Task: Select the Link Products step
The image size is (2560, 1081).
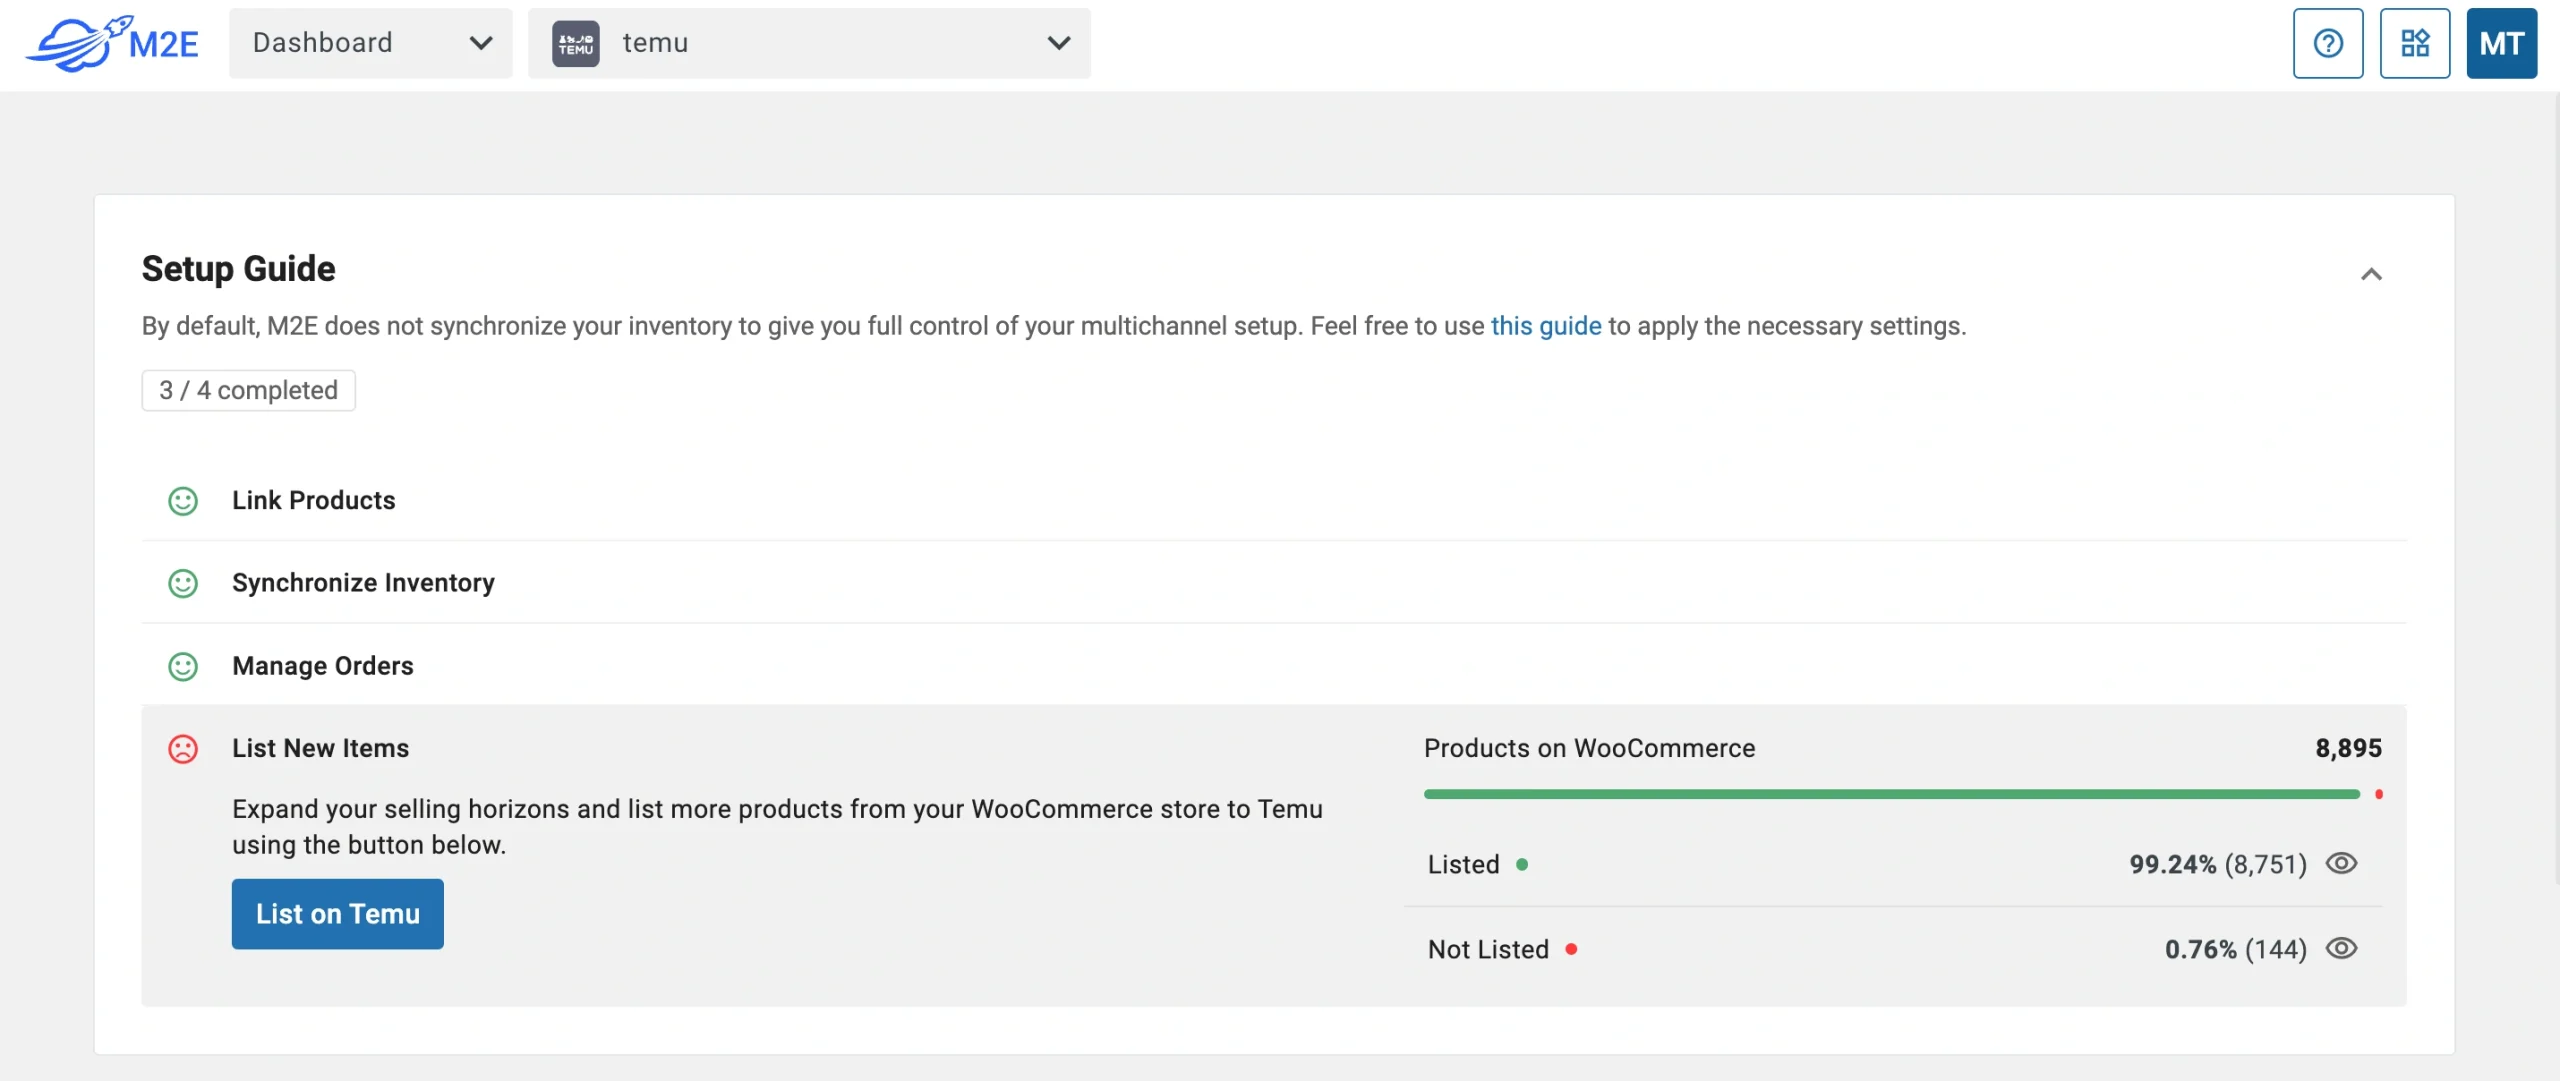Action: [313, 501]
